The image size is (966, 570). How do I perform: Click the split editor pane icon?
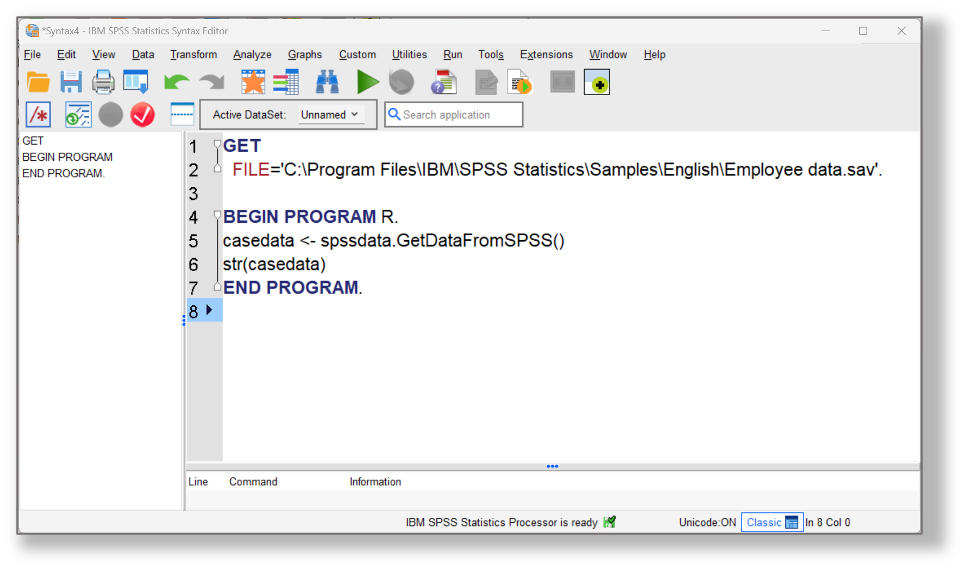182,114
